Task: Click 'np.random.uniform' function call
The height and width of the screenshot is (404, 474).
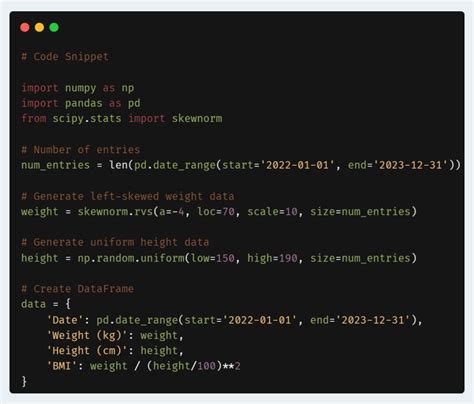Action: point(131,258)
